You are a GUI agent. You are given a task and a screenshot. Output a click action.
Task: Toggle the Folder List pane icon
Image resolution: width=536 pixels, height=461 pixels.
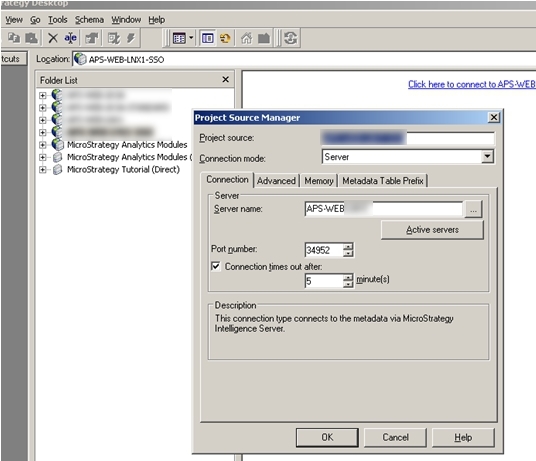tap(207, 38)
